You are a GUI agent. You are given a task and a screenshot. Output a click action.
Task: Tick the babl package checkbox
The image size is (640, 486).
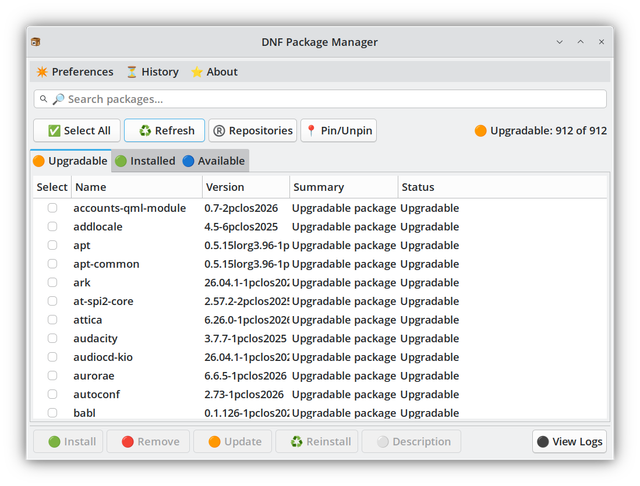[x=52, y=413]
